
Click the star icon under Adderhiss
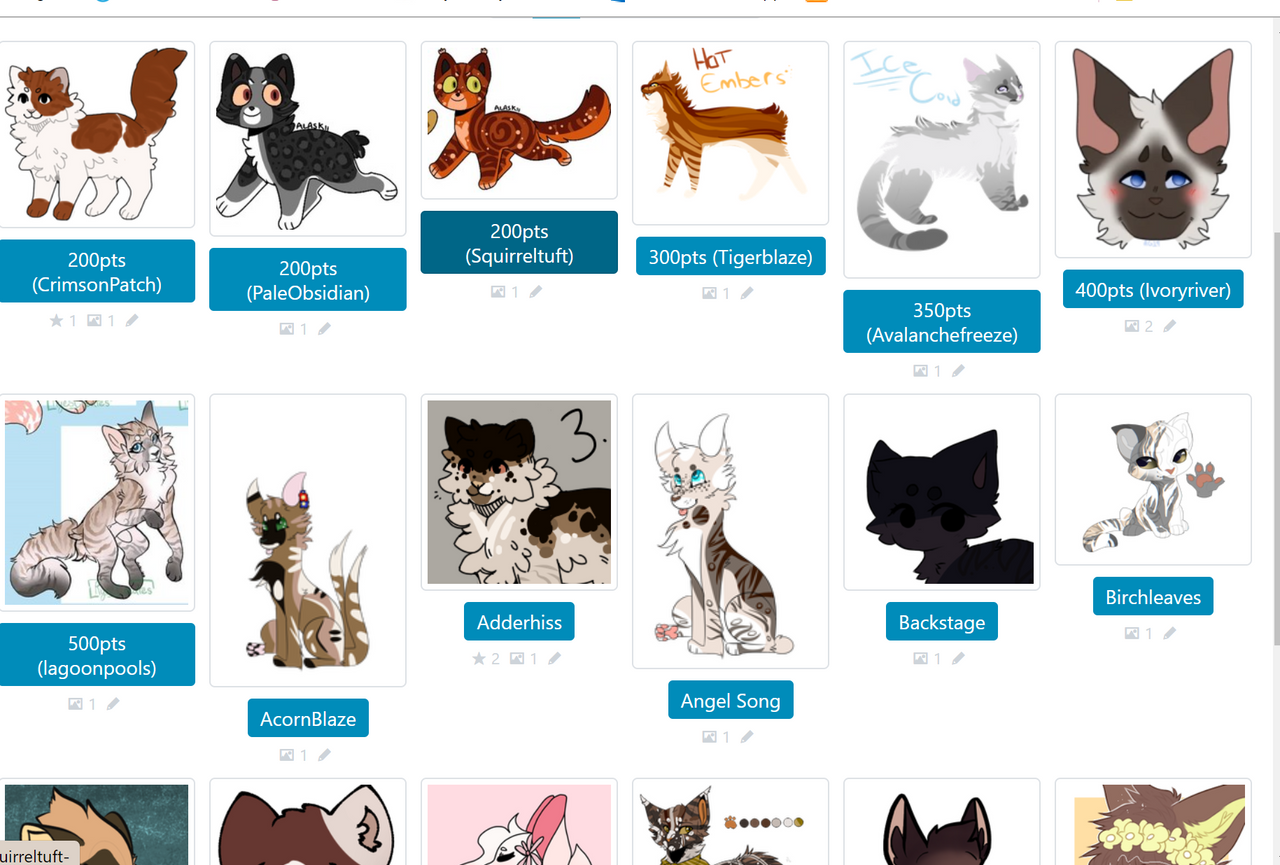(x=479, y=658)
